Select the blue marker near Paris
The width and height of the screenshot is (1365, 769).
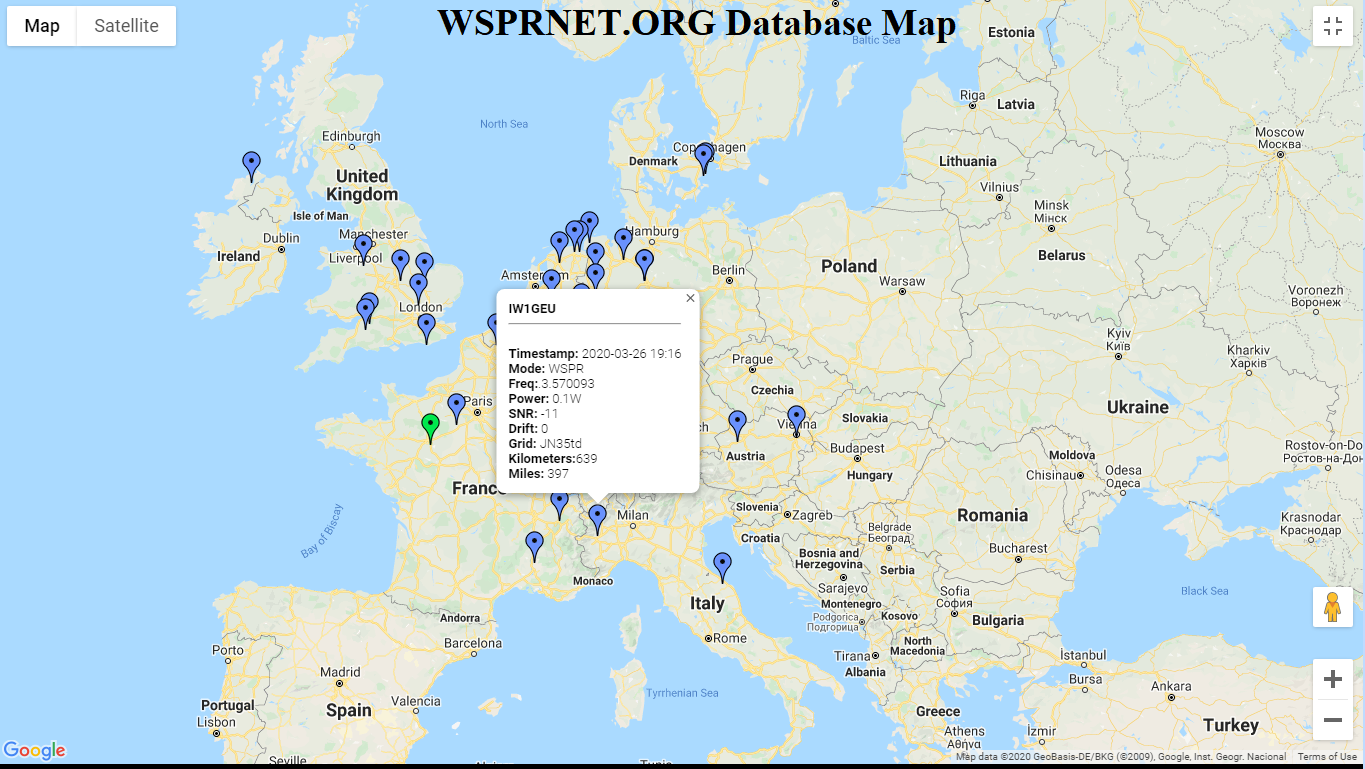point(457,408)
